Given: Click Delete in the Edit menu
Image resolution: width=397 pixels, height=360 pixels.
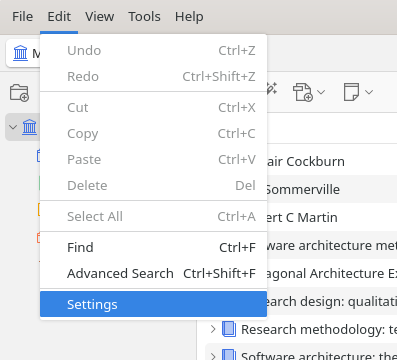Looking at the screenshot, I should pos(153,185).
